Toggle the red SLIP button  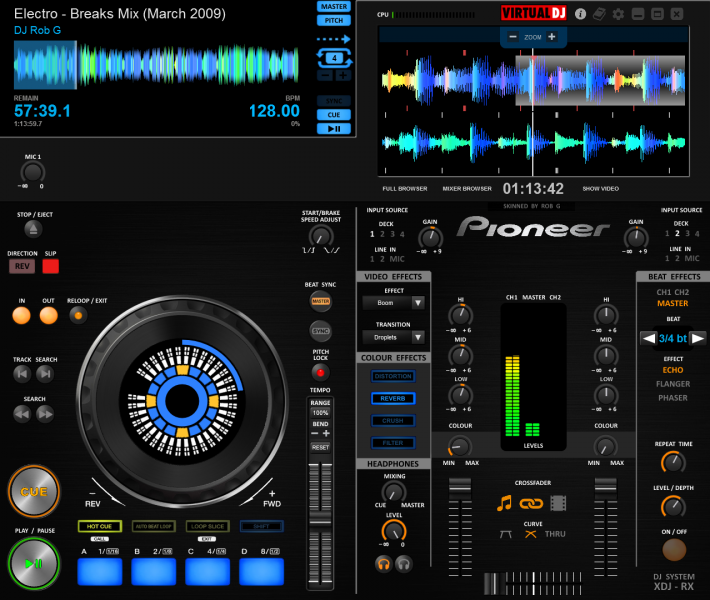click(50, 266)
